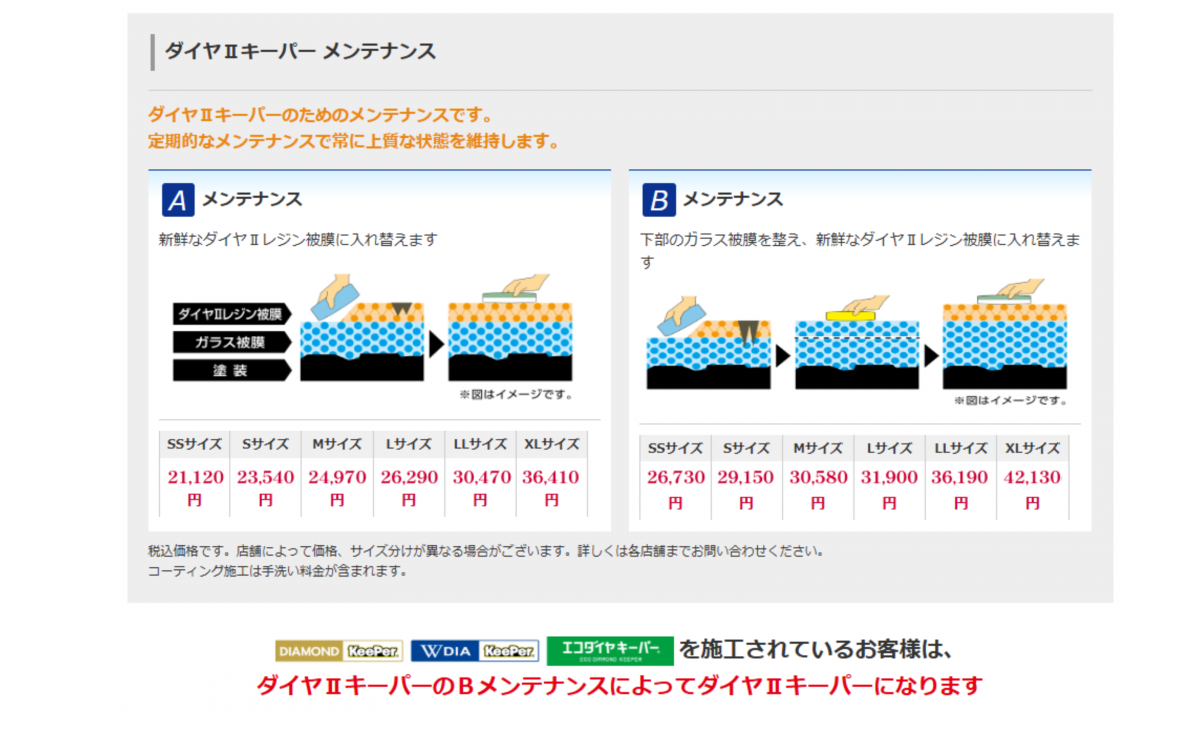This screenshot has height=755, width=1200.
Task: Click A maintenance price 30,470
Action: (481, 478)
